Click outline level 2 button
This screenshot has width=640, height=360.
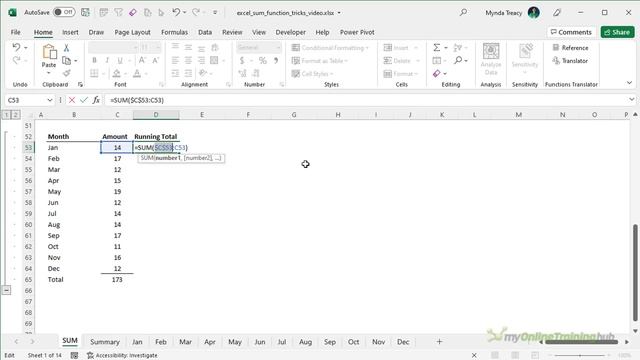15,115
